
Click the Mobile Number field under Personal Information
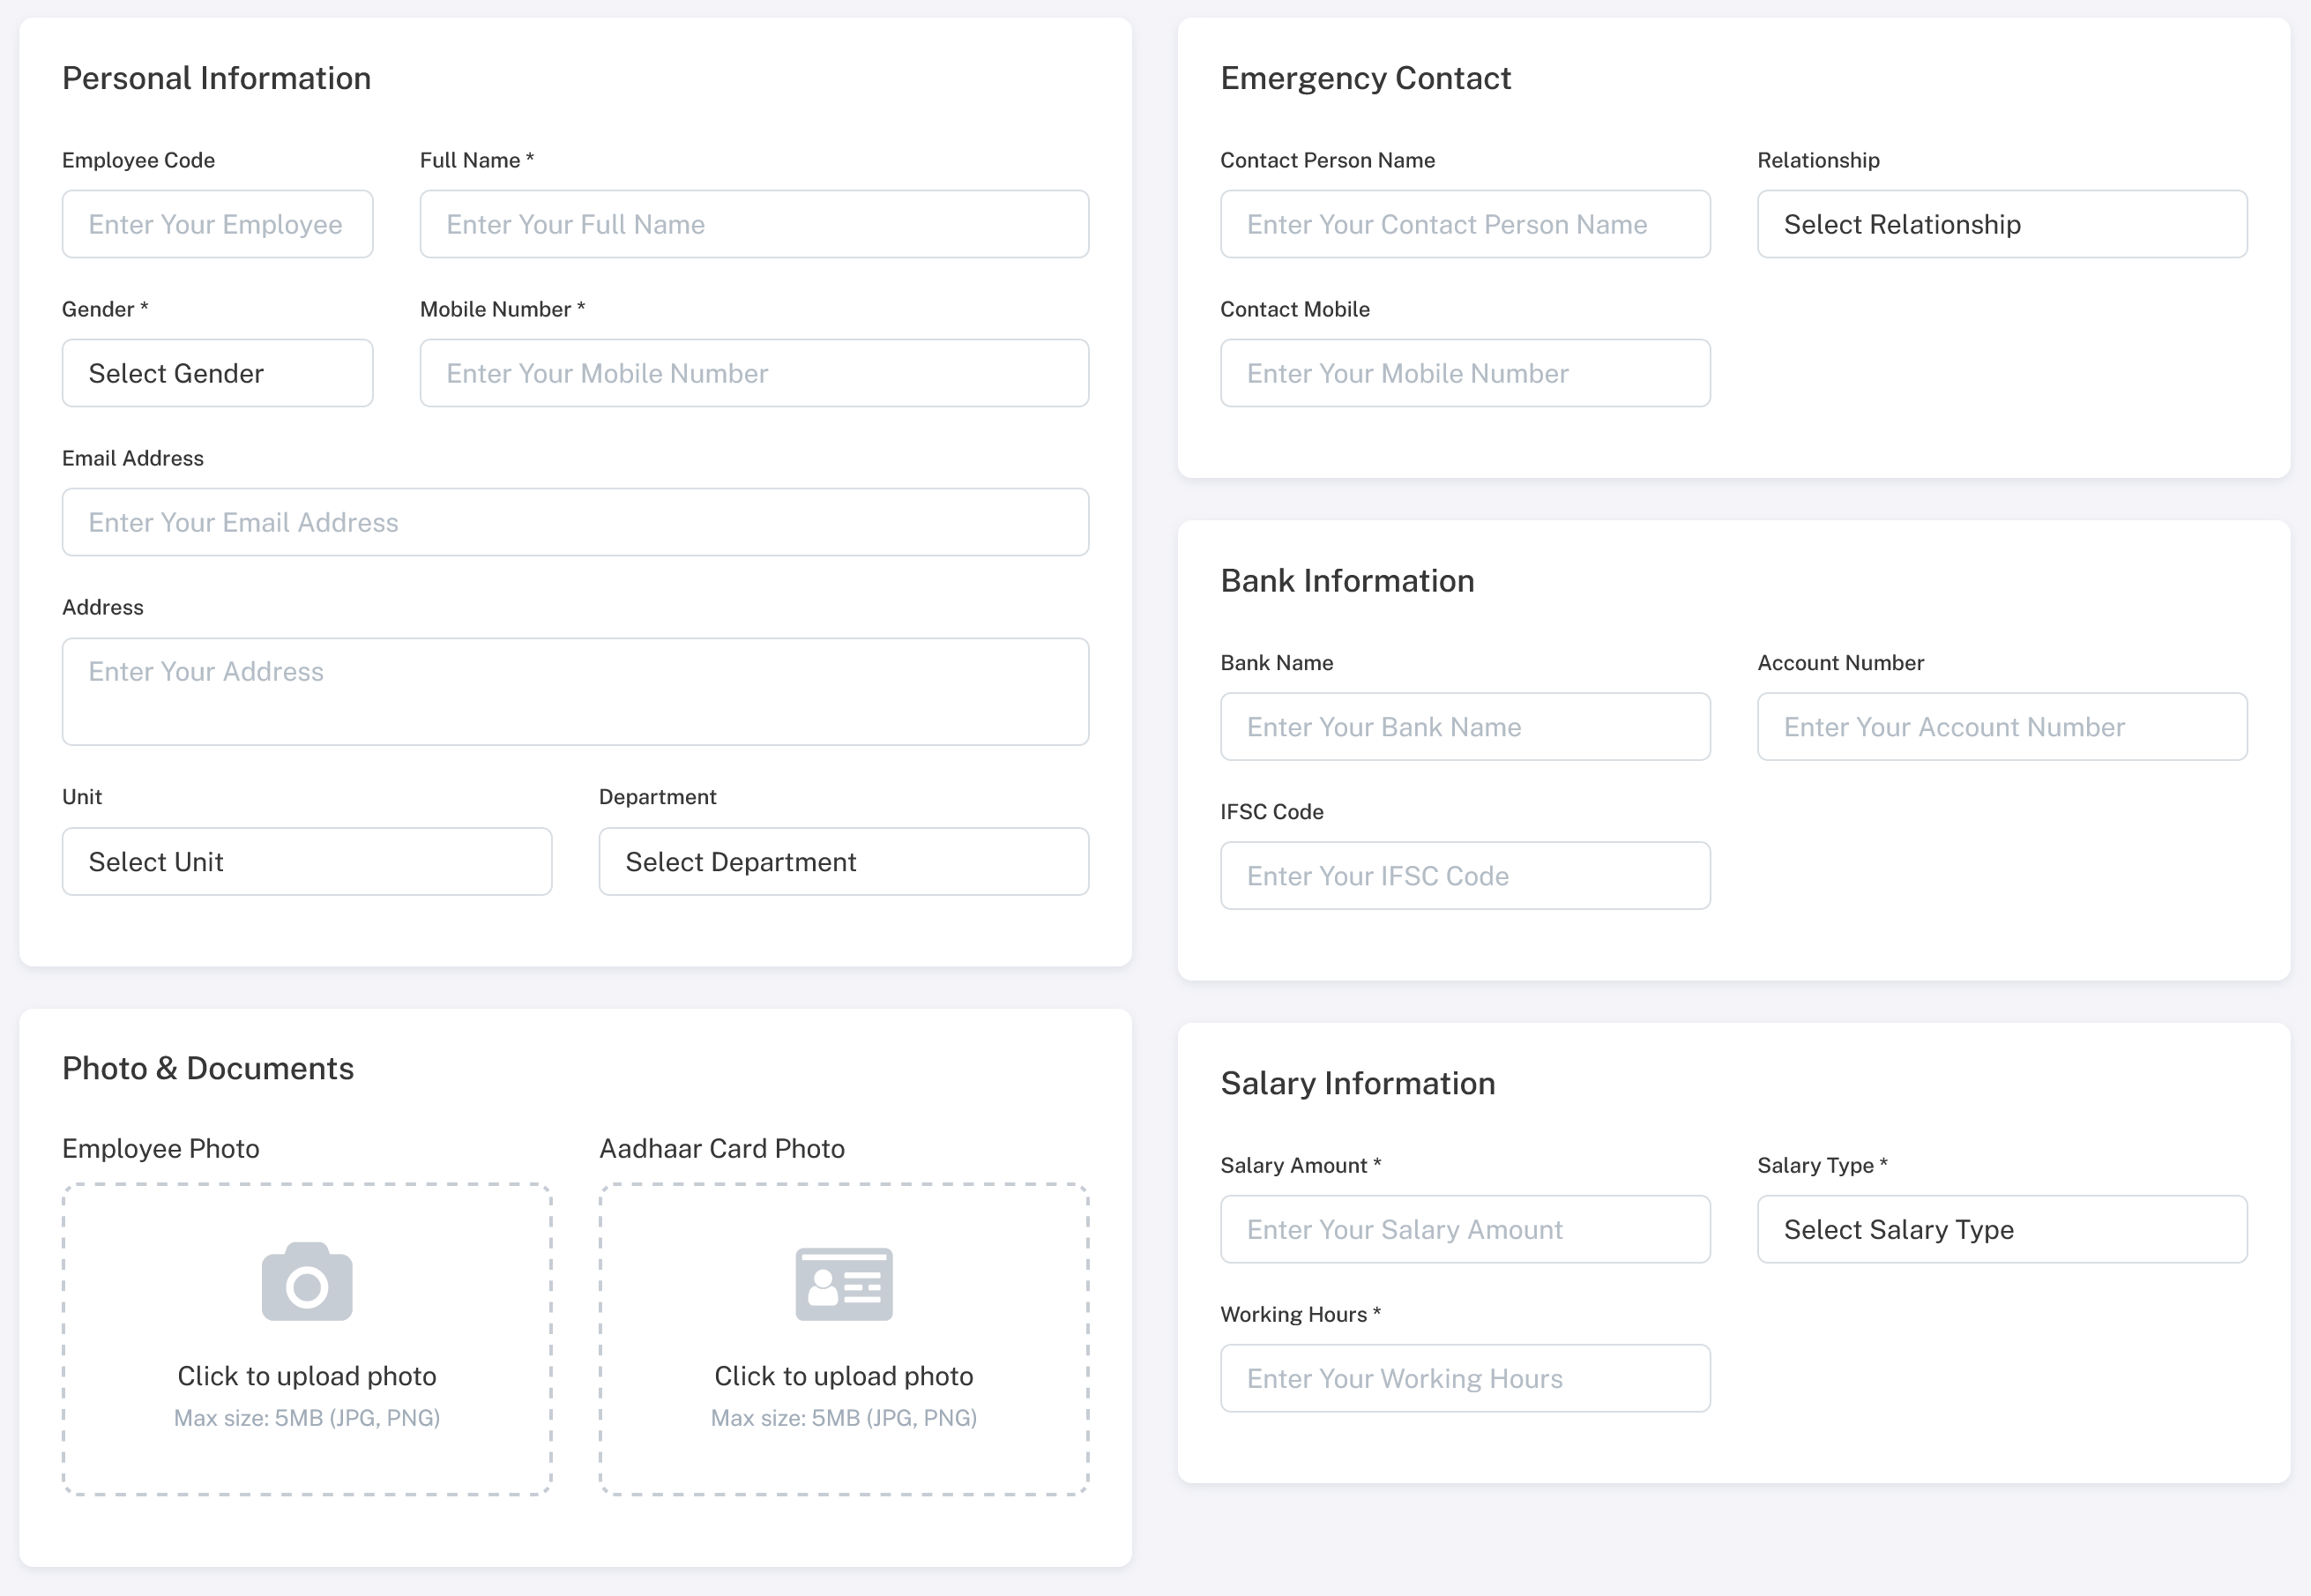click(x=754, y=373)
